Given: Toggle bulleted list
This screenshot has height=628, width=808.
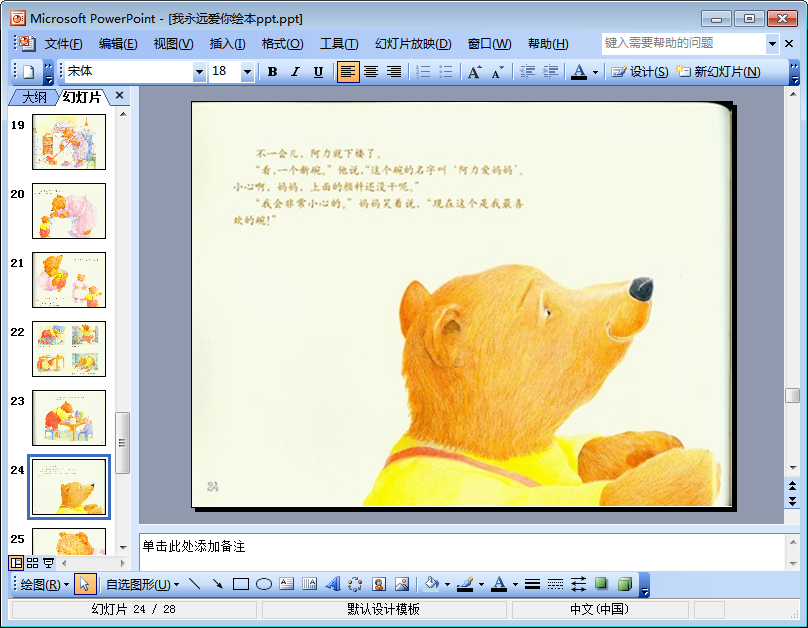Looking at the screenshot, I should coord(445,72).
